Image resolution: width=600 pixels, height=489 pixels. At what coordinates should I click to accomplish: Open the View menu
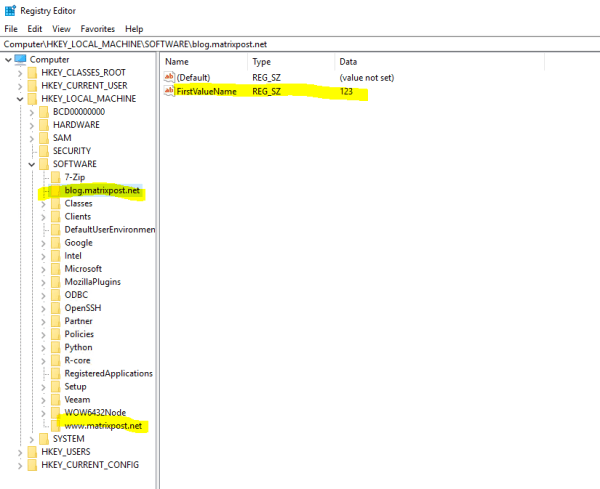(x=61, y=29)
